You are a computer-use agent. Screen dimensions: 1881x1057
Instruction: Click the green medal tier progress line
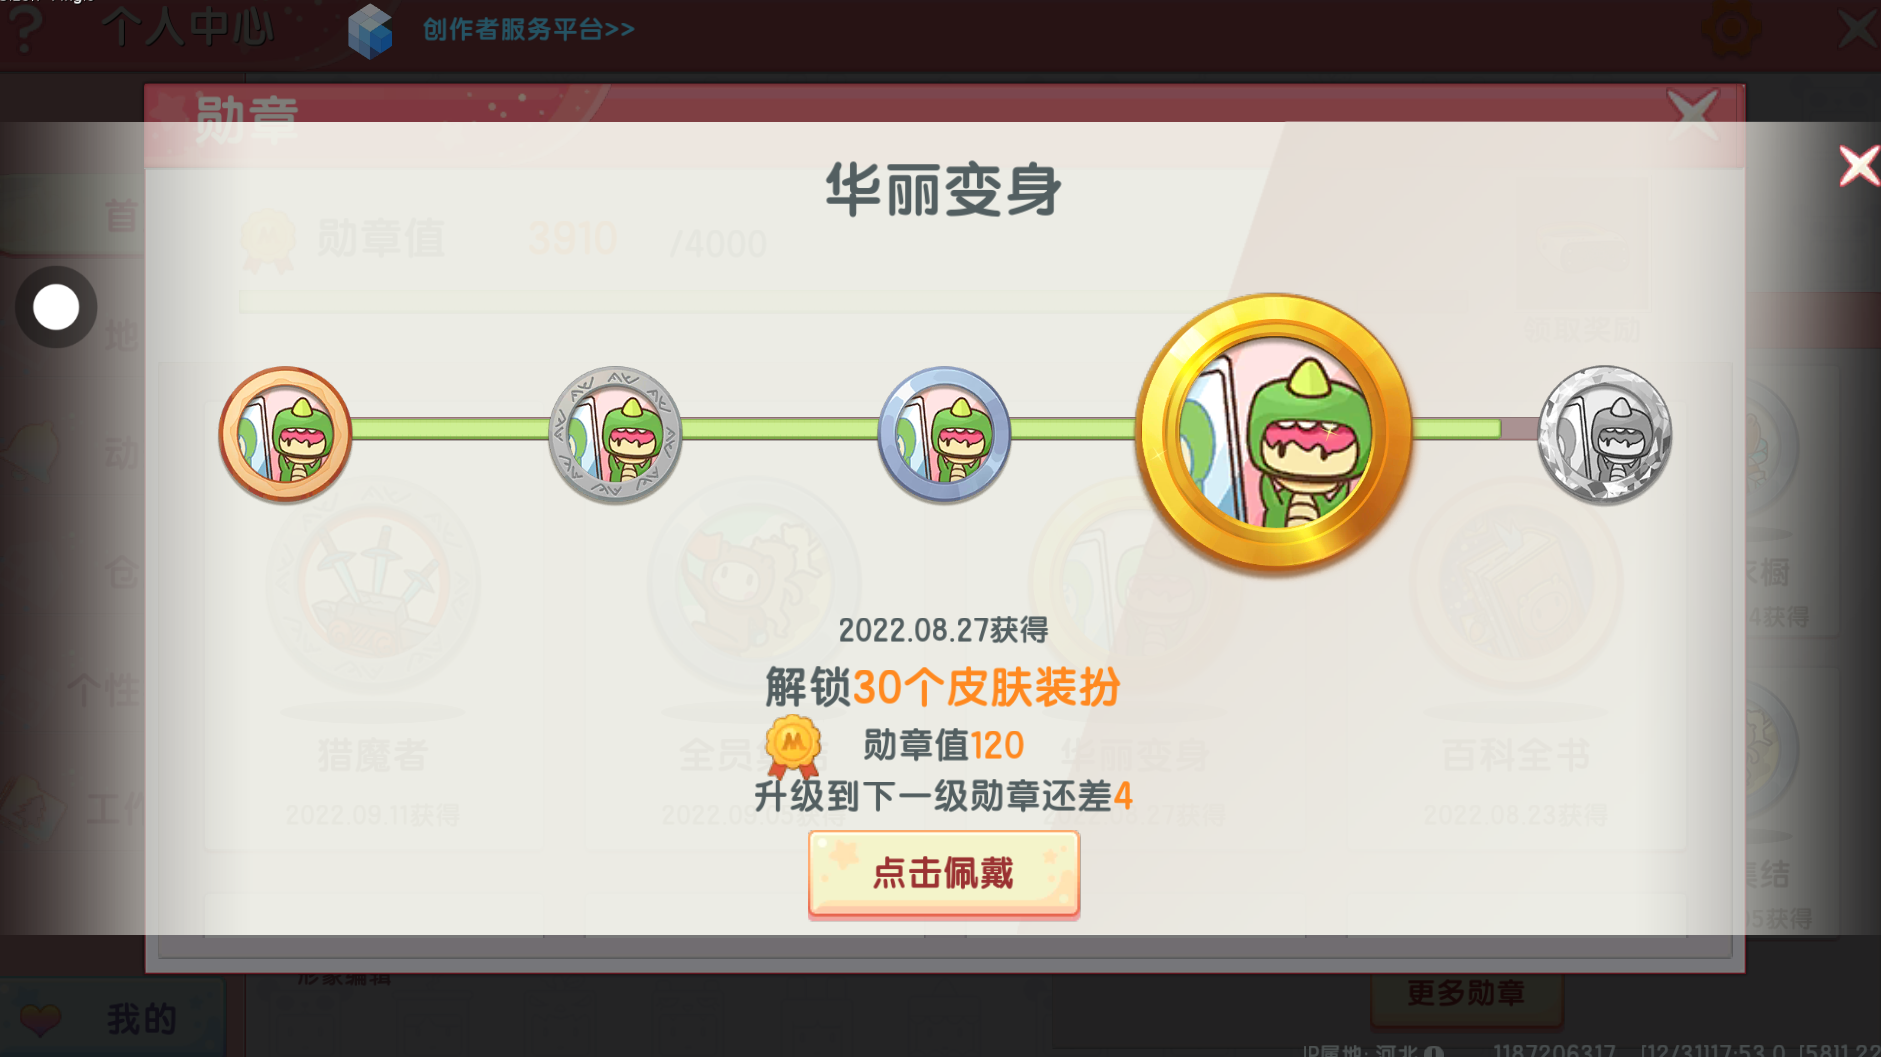pos(926,429)
